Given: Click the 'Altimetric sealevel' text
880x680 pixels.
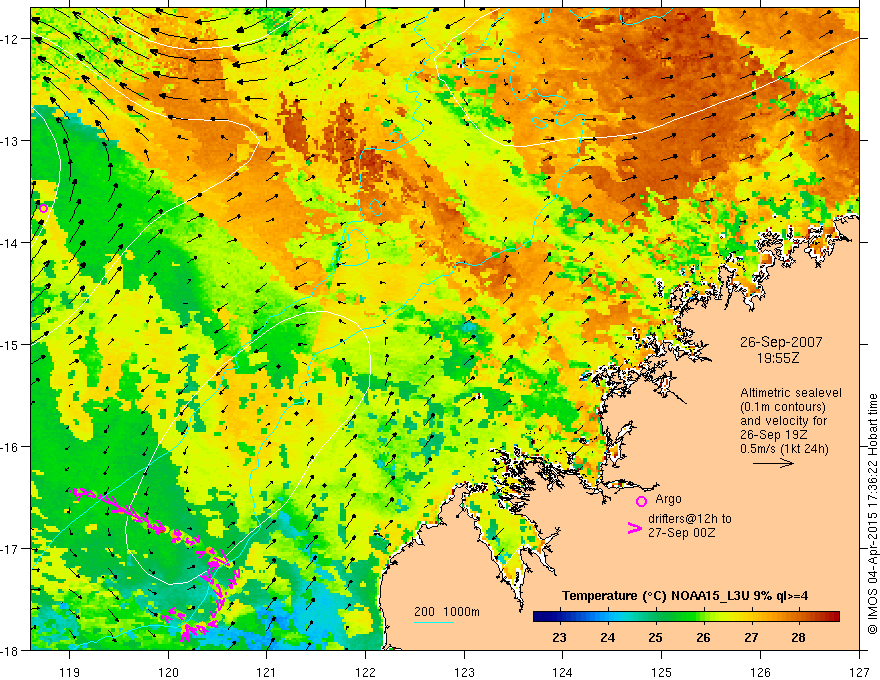Looking at the screenshot, I should point(791,393).
